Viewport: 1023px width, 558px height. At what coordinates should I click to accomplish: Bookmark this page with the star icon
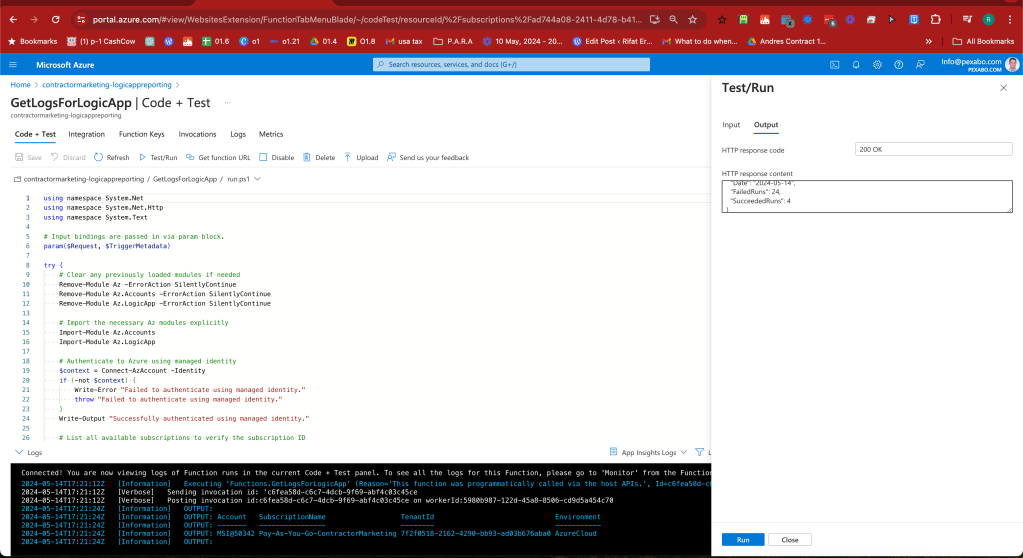[693, 20]
